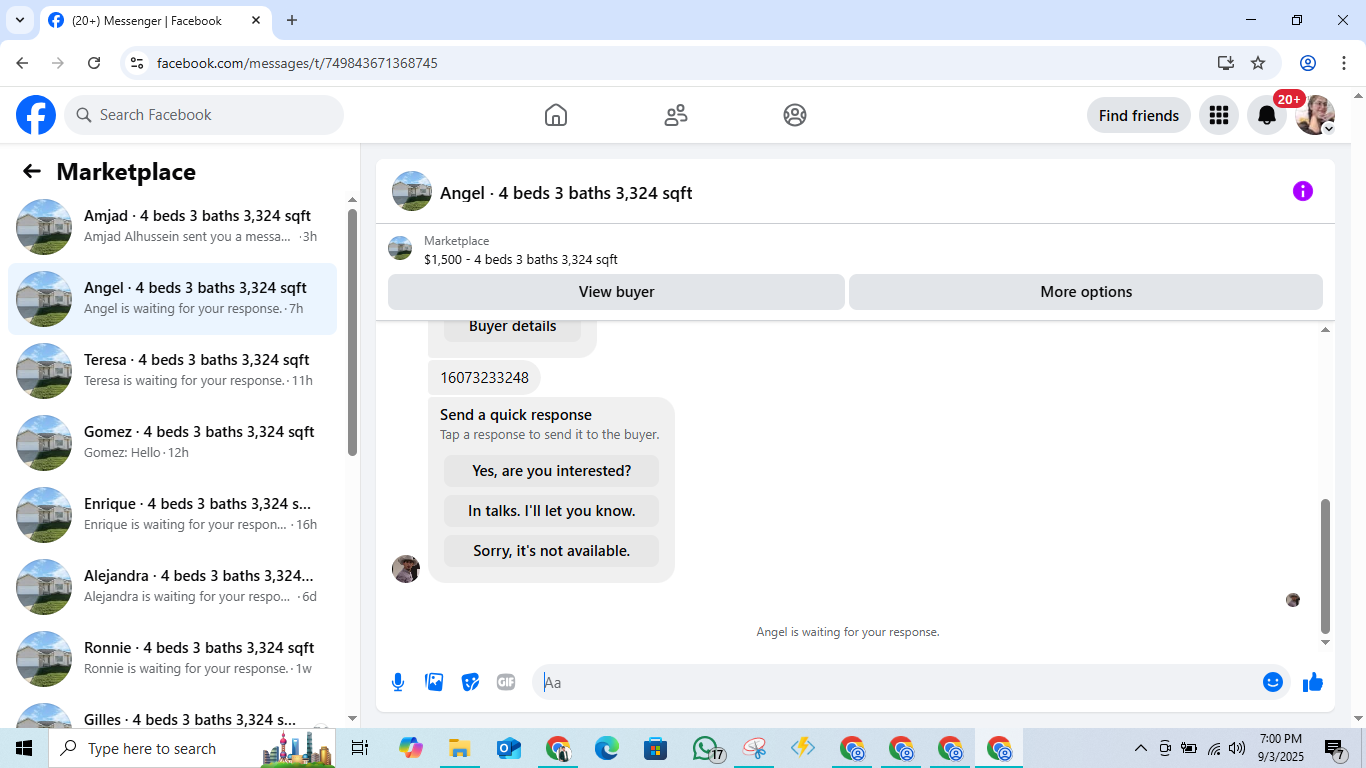Send quick response "In talks. I'll let you know."
Image resolution: width=1366 pixels, height=768 pixels.
tap(552, 511)
